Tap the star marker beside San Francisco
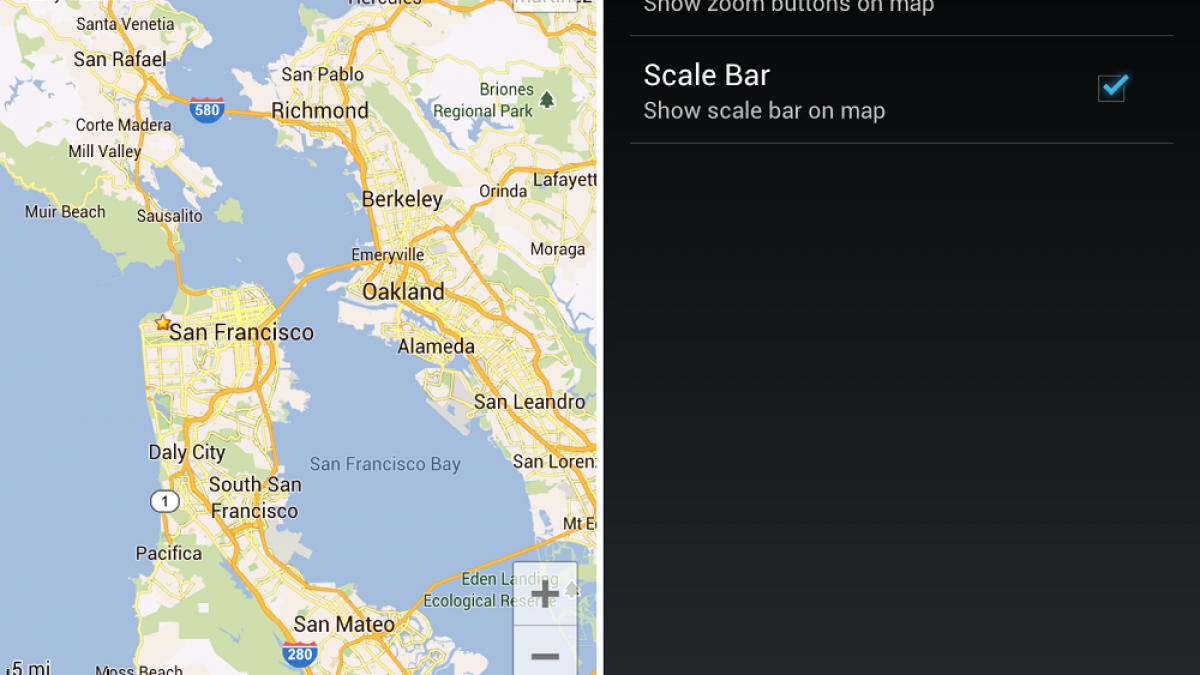This screenshot has height=675, width=1200. tap(162, 323)
